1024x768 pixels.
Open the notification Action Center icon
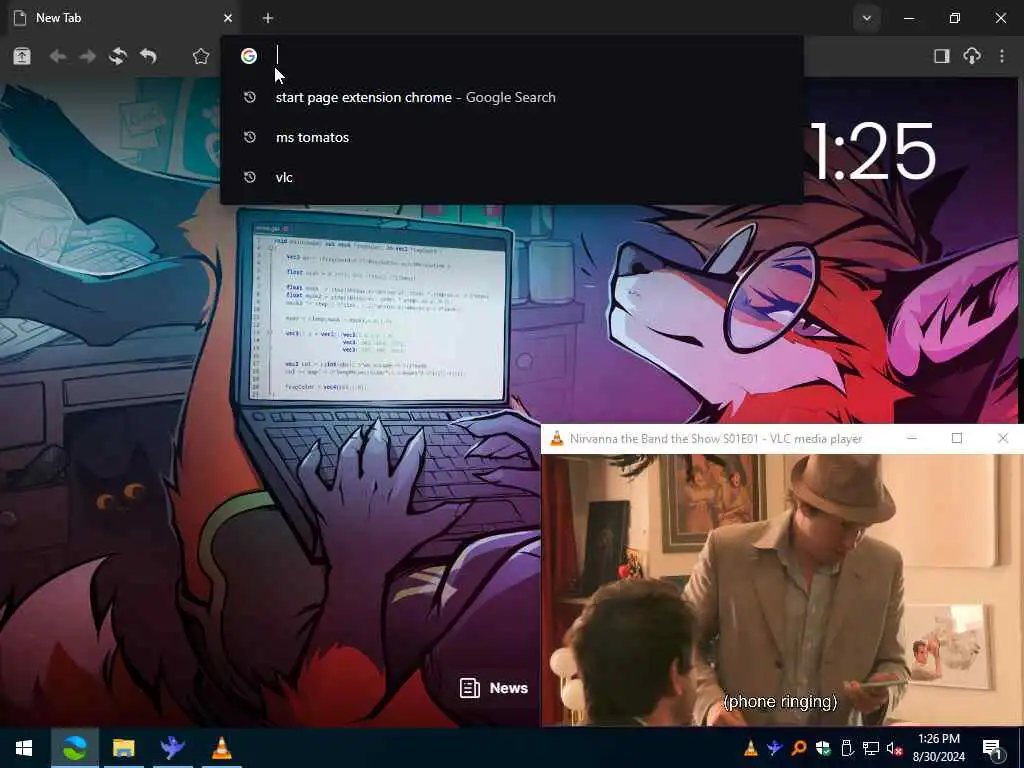pyautogui.click(x=993, y=748)
